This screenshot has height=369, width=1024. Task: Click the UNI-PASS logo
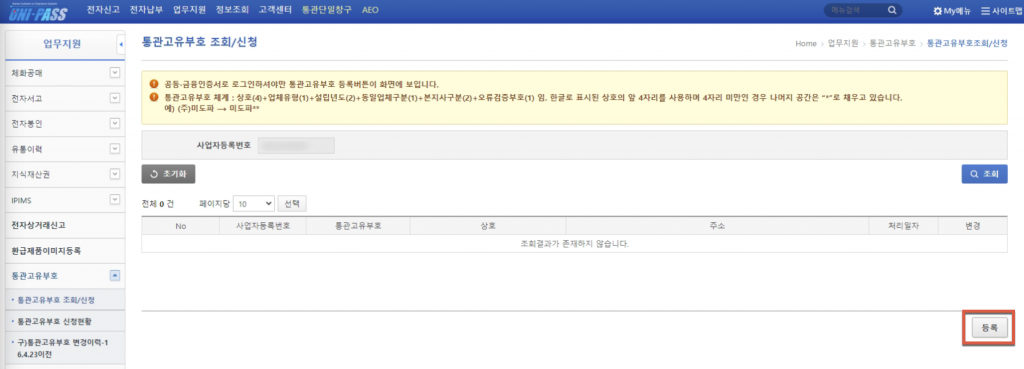[x=40, y=12]
